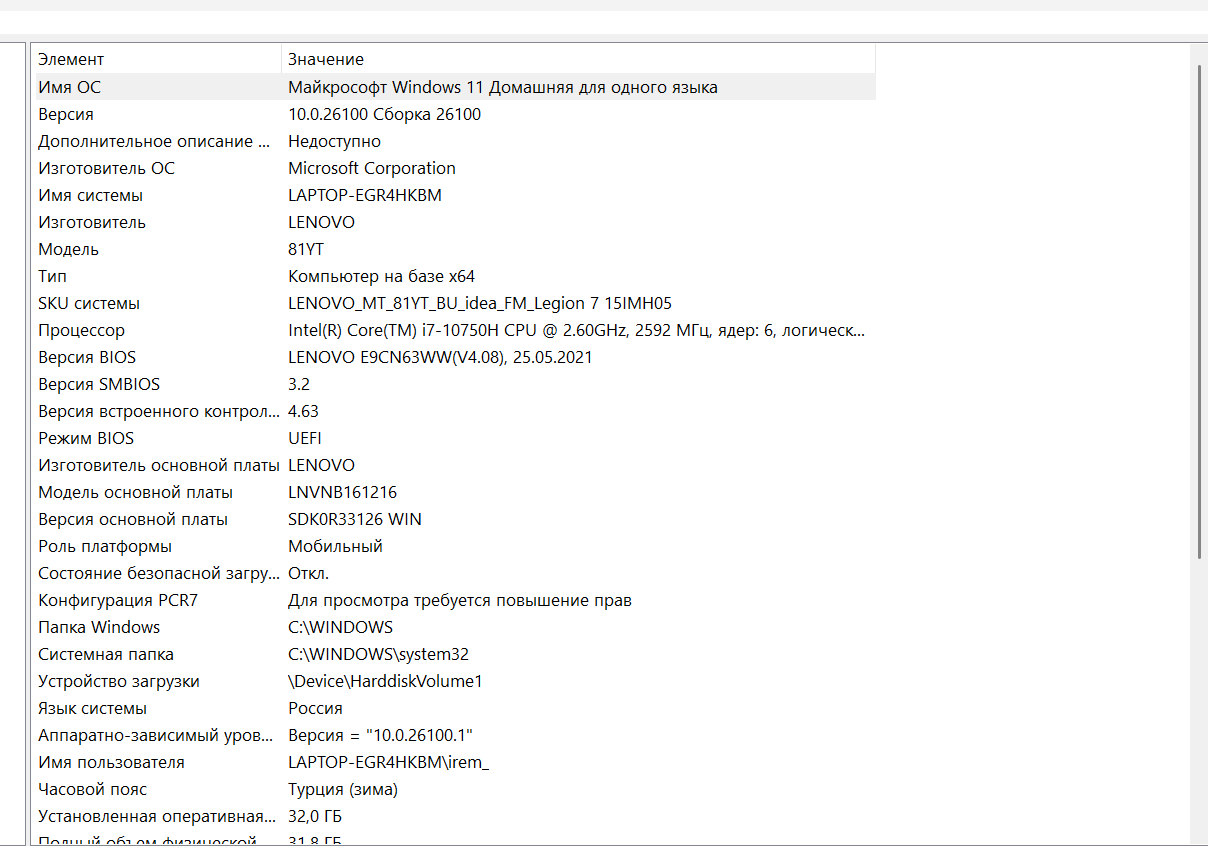
Task: Select the UEFI value
Action: (x=305, y=438)
